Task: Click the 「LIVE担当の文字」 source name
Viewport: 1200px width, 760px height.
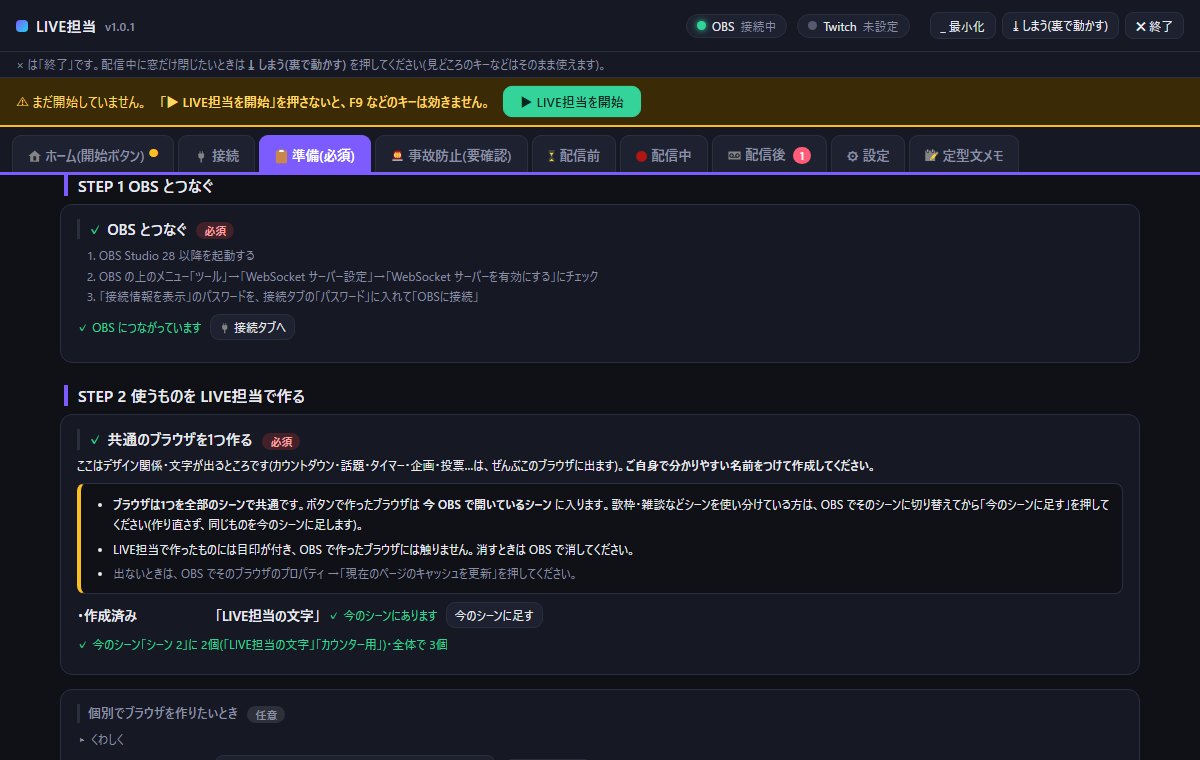Action: [x=268, y=615]
